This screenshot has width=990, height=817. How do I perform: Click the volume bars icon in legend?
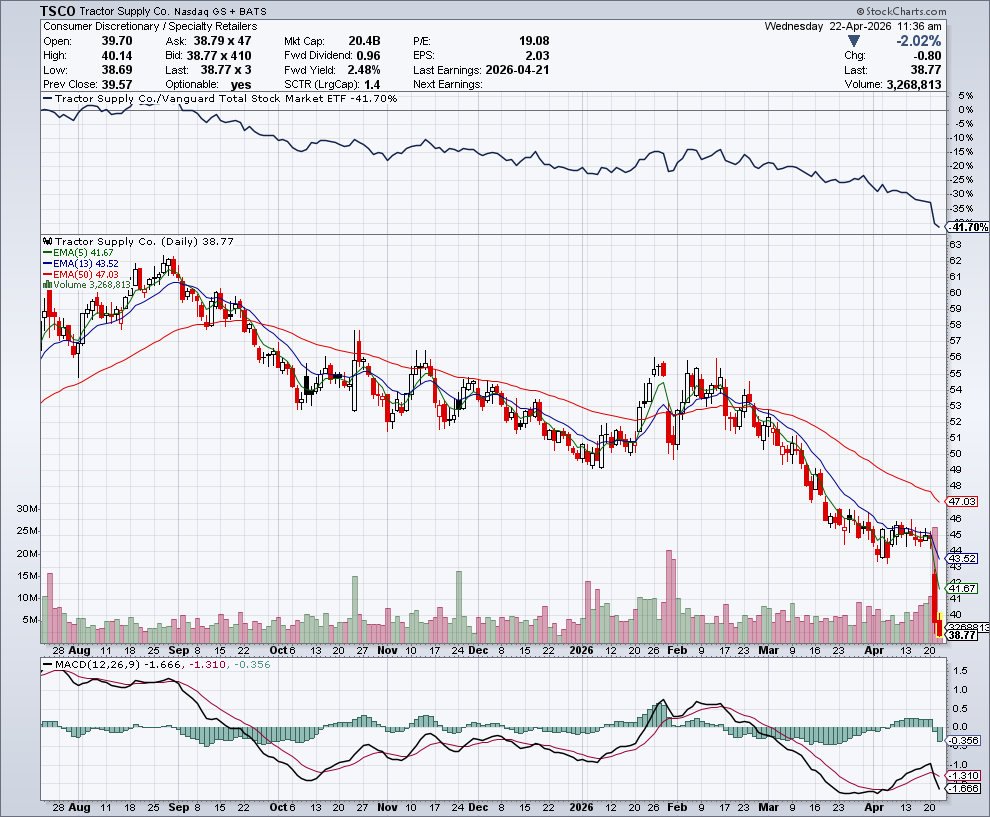(x=47, y=285)
